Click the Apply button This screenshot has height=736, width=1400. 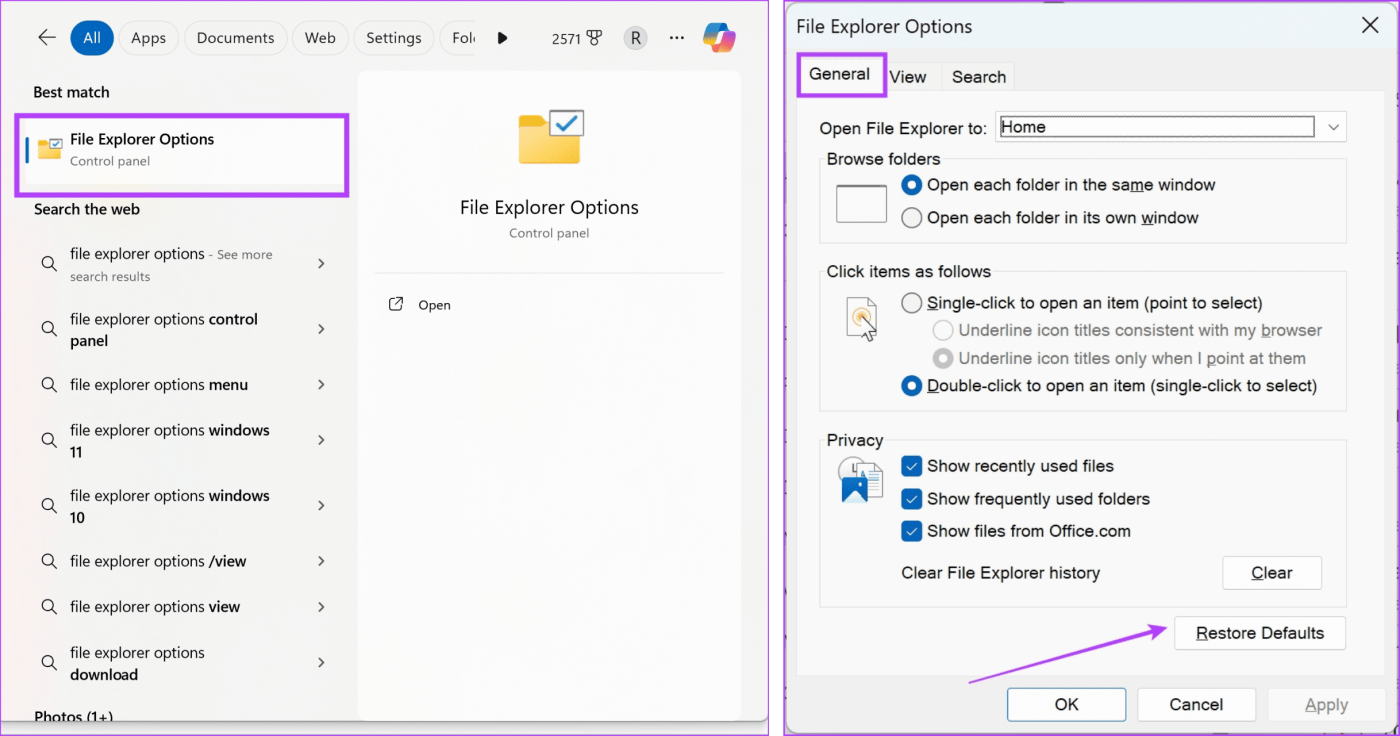(1327, 705)
